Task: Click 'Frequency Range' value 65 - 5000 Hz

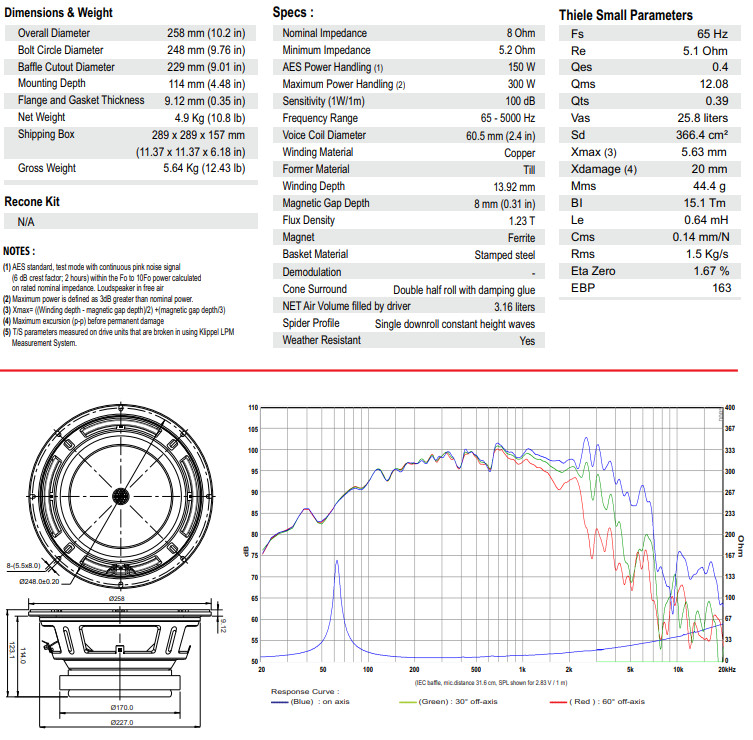Action: click(508, 118)
